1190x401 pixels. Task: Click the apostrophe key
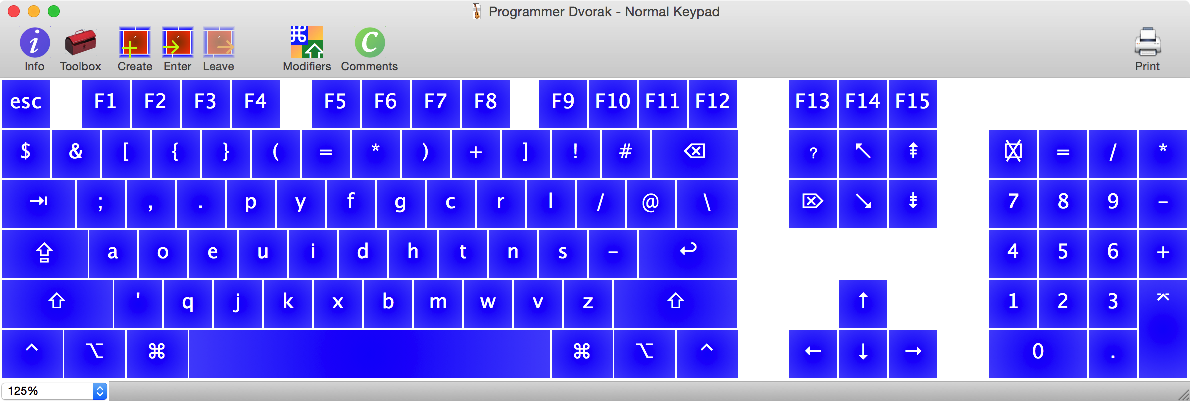tap(138, 304)
